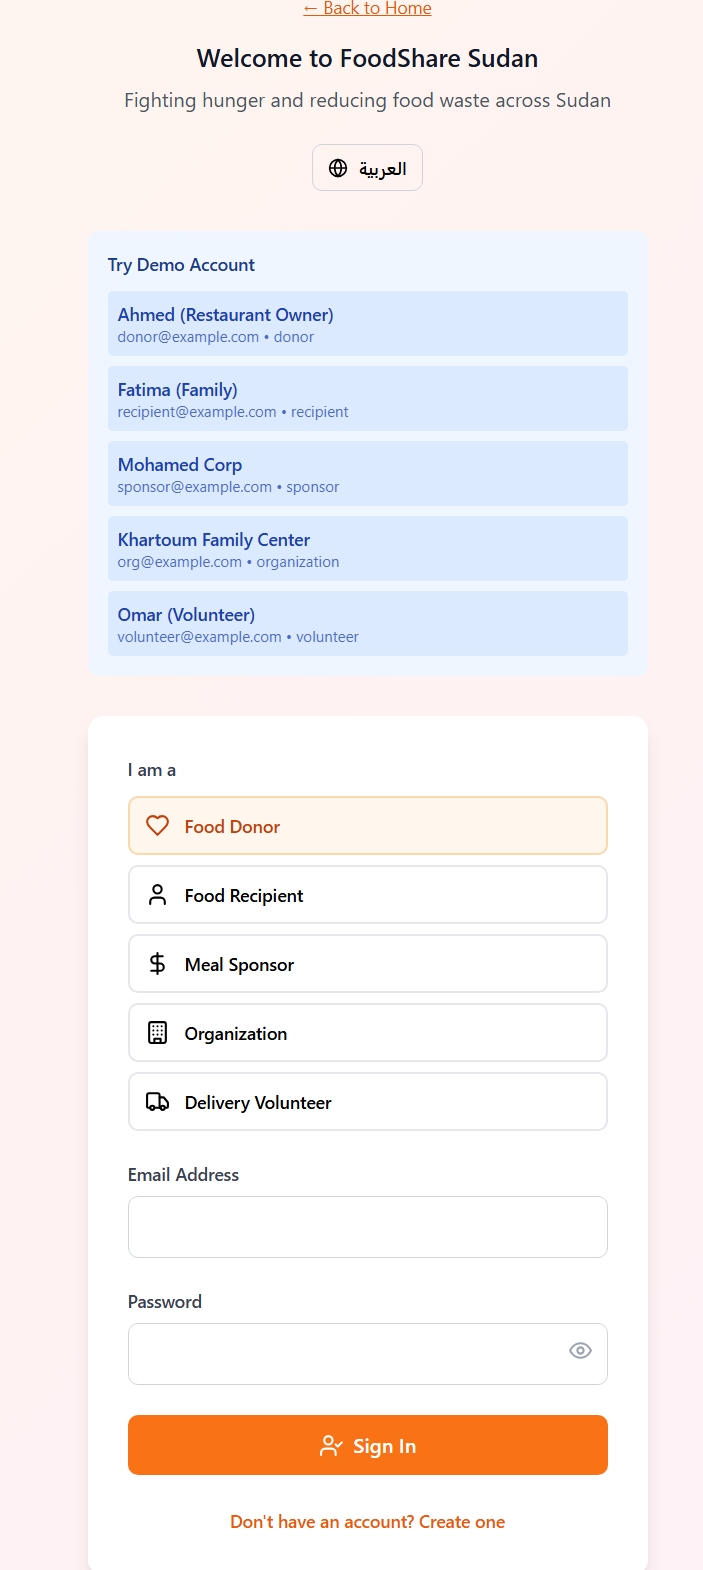
Task: Click the dollar icon on Meal Sponsor
Action: click(157, 963)
